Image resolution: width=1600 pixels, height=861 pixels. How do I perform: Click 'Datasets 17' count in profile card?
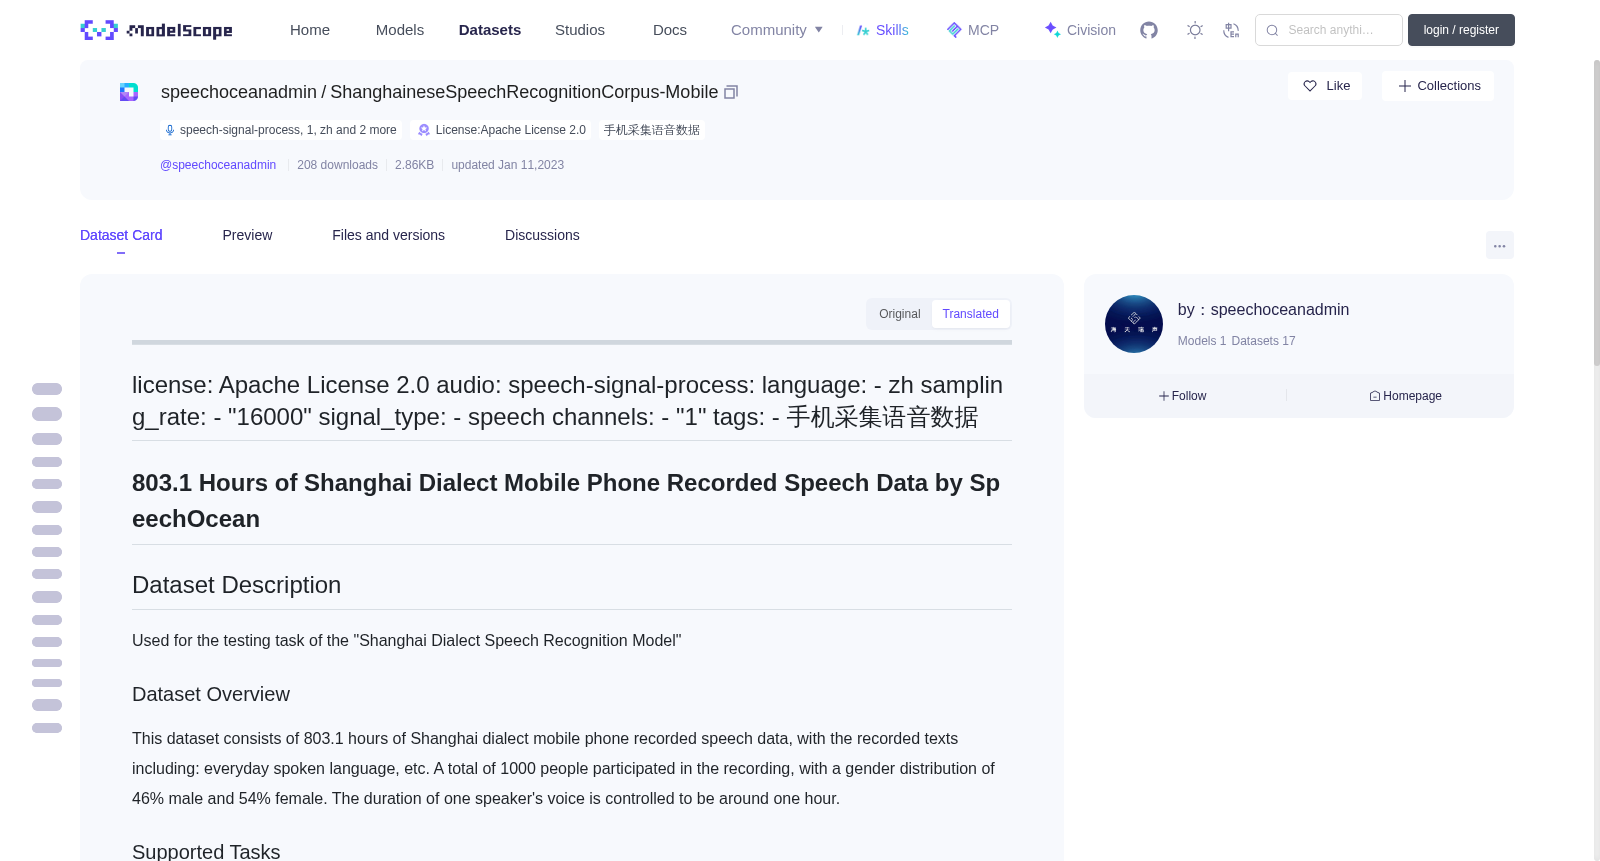[1263, 341]
